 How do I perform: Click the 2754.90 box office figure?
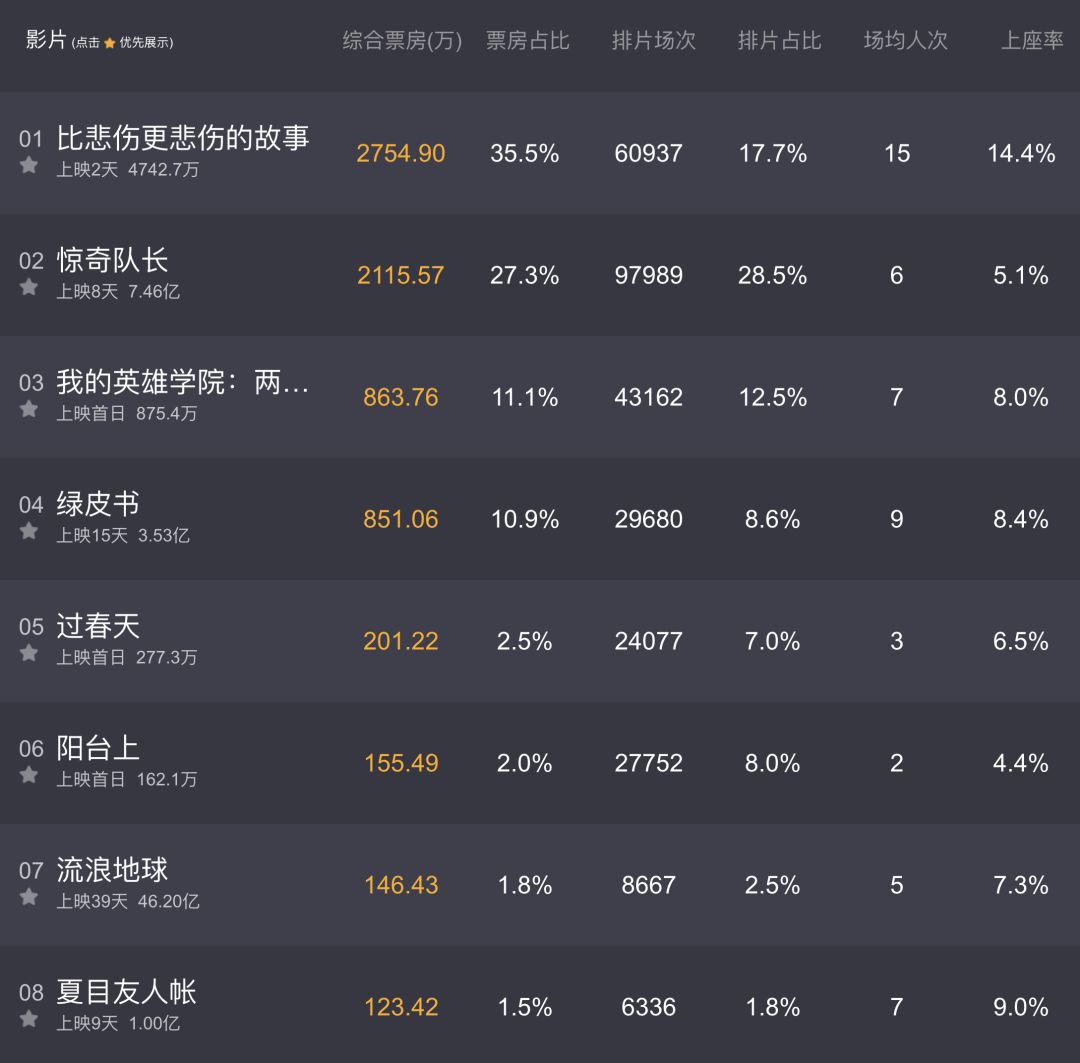click(401, 154)
